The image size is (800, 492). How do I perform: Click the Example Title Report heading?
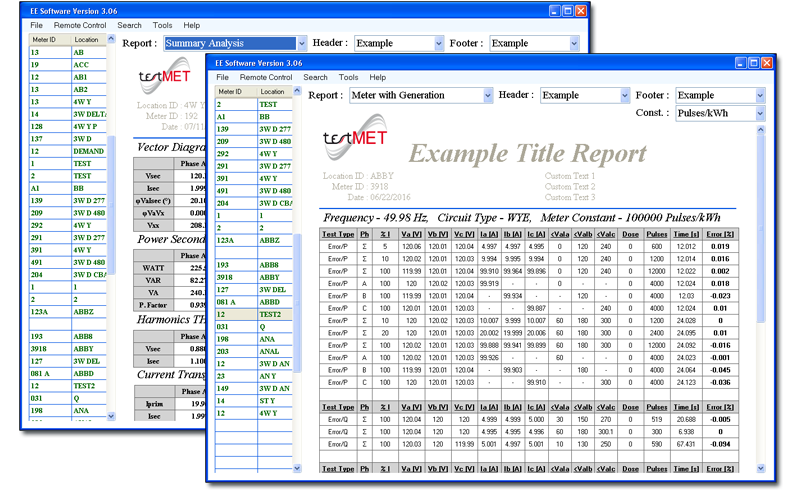(528, 154)
